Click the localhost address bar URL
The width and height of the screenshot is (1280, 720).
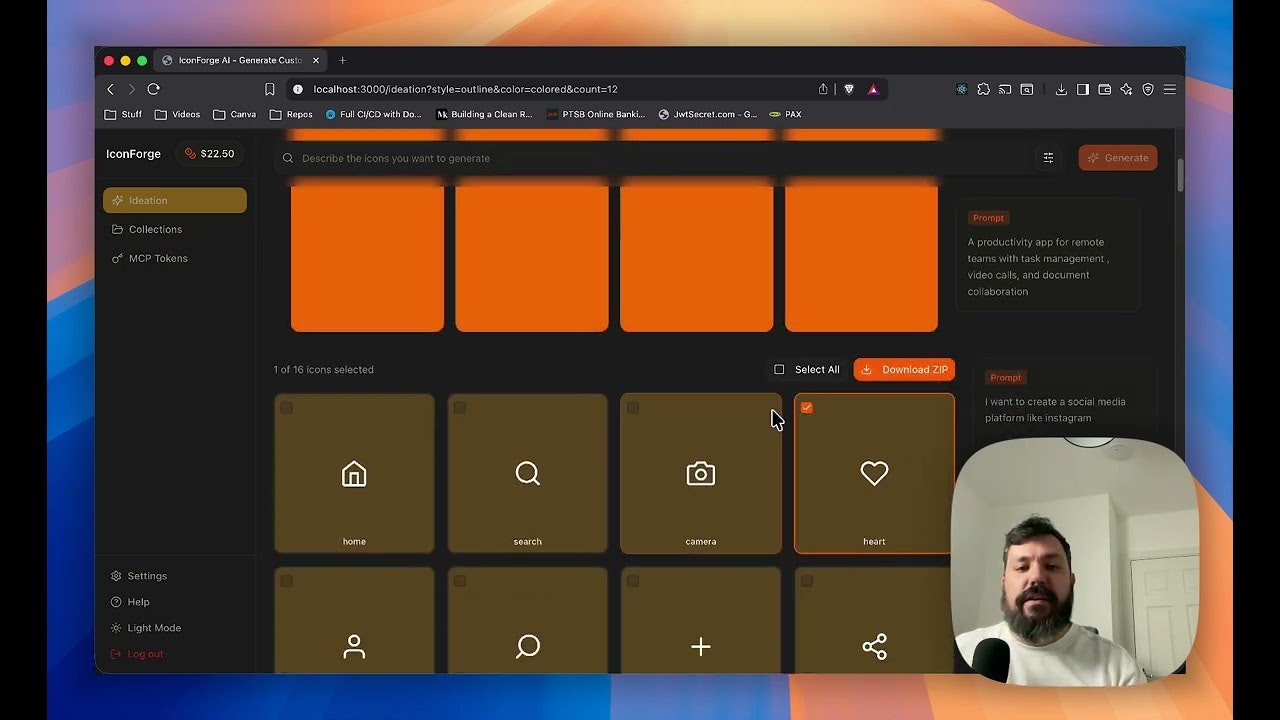tap(465, 89)
